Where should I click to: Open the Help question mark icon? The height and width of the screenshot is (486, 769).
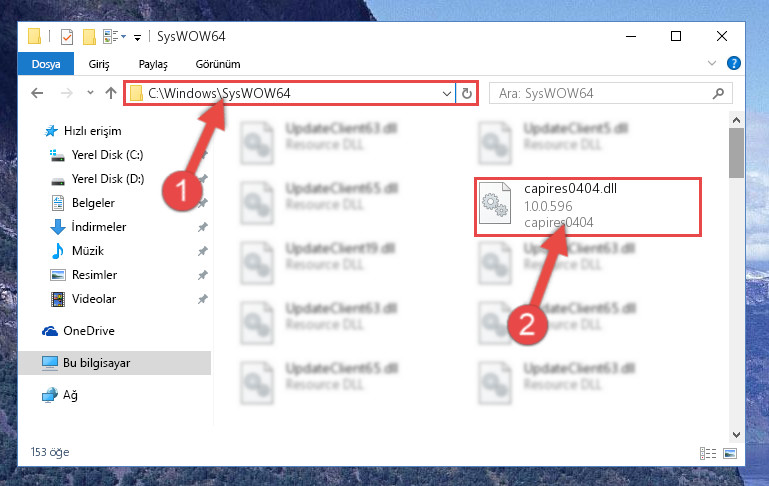coord(734,63)
